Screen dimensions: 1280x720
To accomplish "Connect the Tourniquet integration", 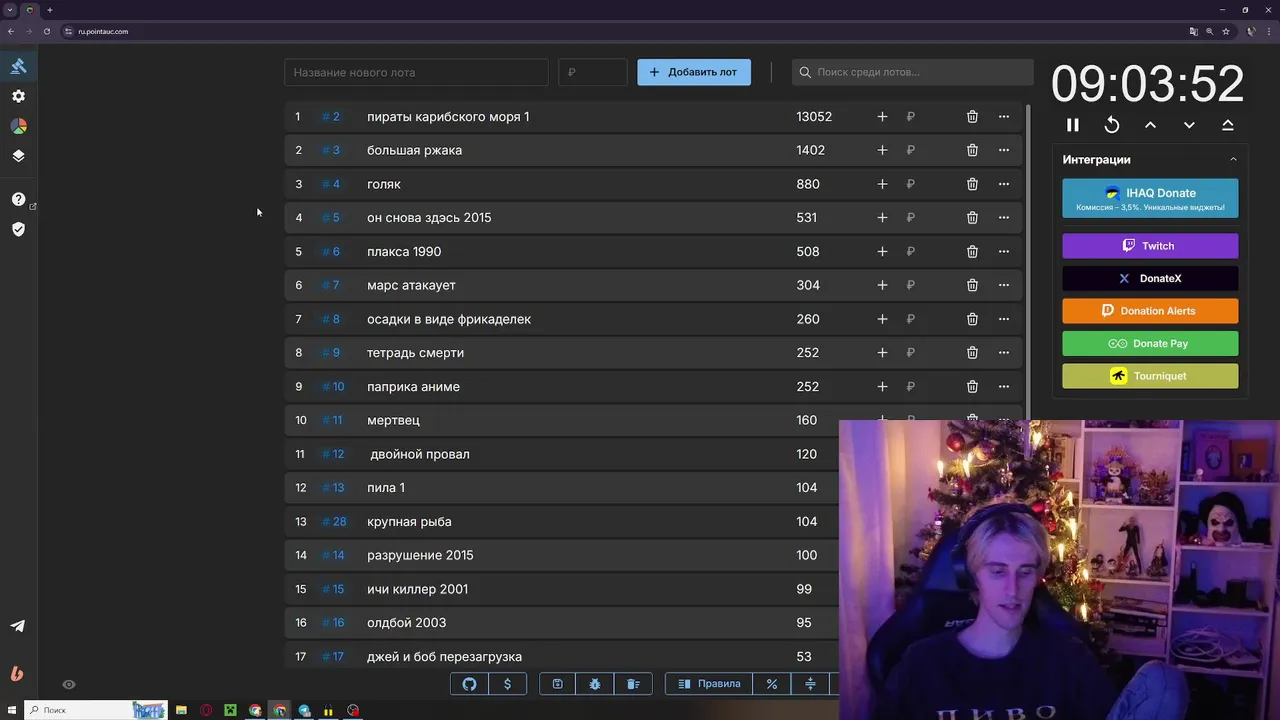I will [1150, 376].
